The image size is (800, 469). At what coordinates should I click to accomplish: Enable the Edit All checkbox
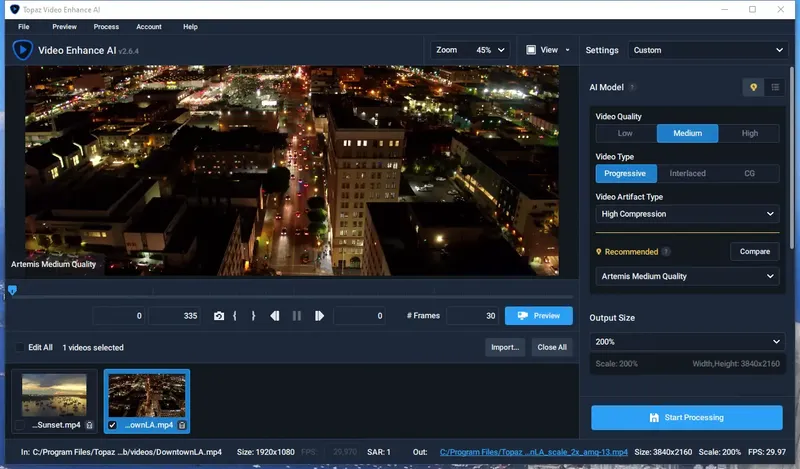(19, 348)
